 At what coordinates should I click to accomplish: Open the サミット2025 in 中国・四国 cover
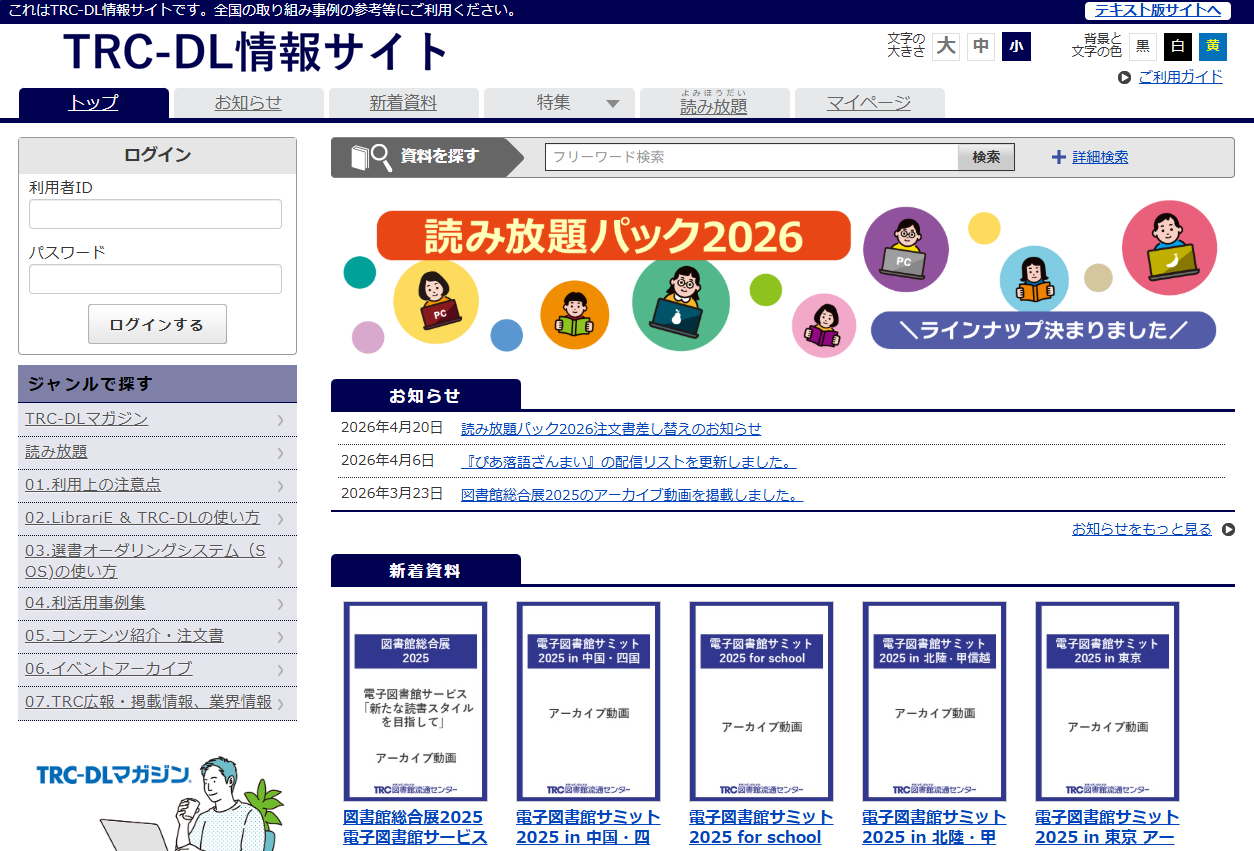pyautogui.click(x=588, y=701)
